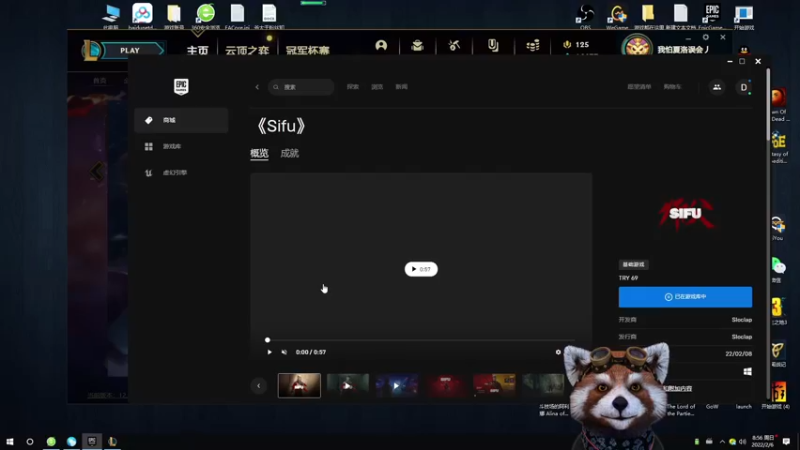Switch to the Achievements (成就) tab
The image size is (800, 450).
[289, 153]
